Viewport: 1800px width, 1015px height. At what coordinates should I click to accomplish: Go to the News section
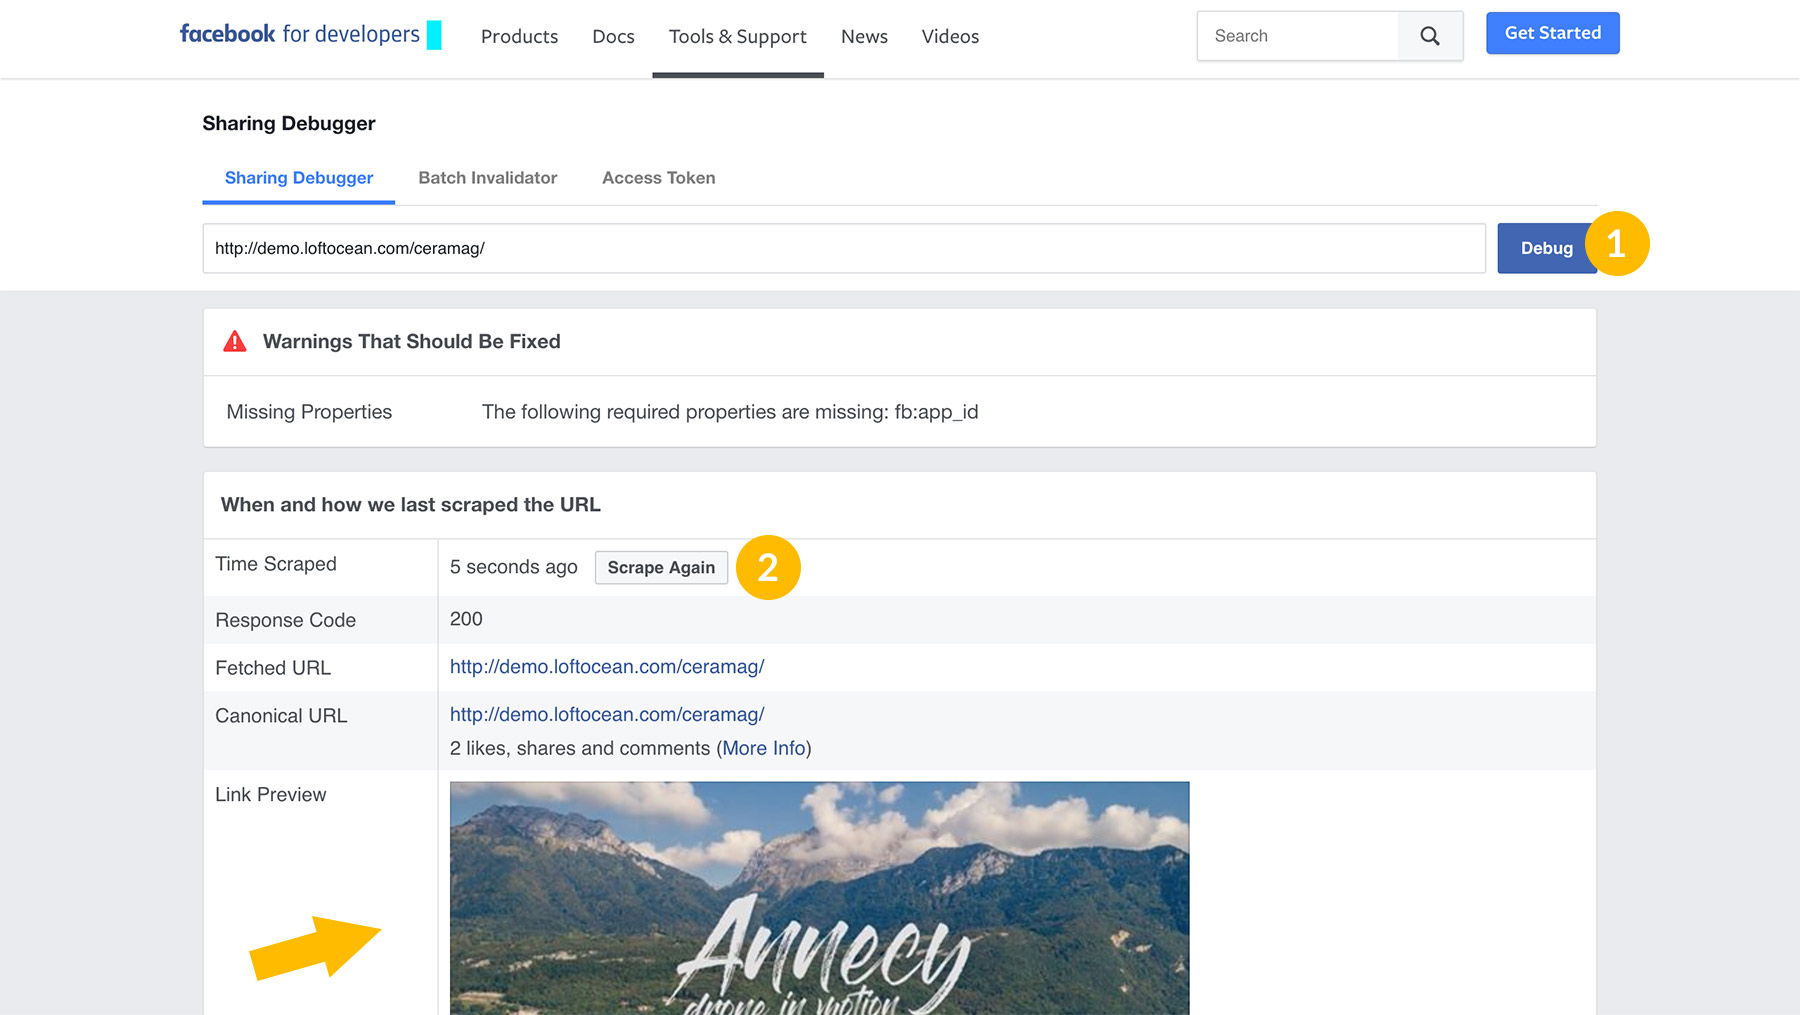864,37
